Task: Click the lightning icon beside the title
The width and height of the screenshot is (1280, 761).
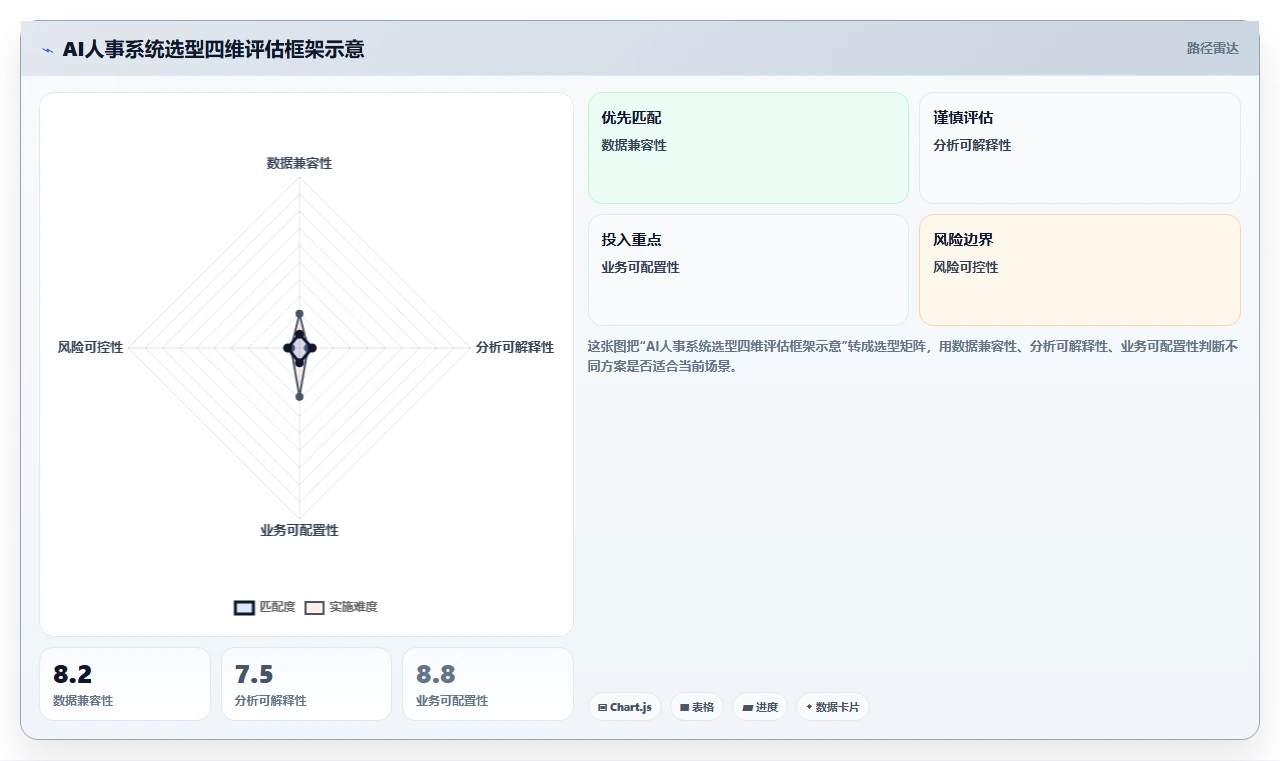Action: coord(48,50)
